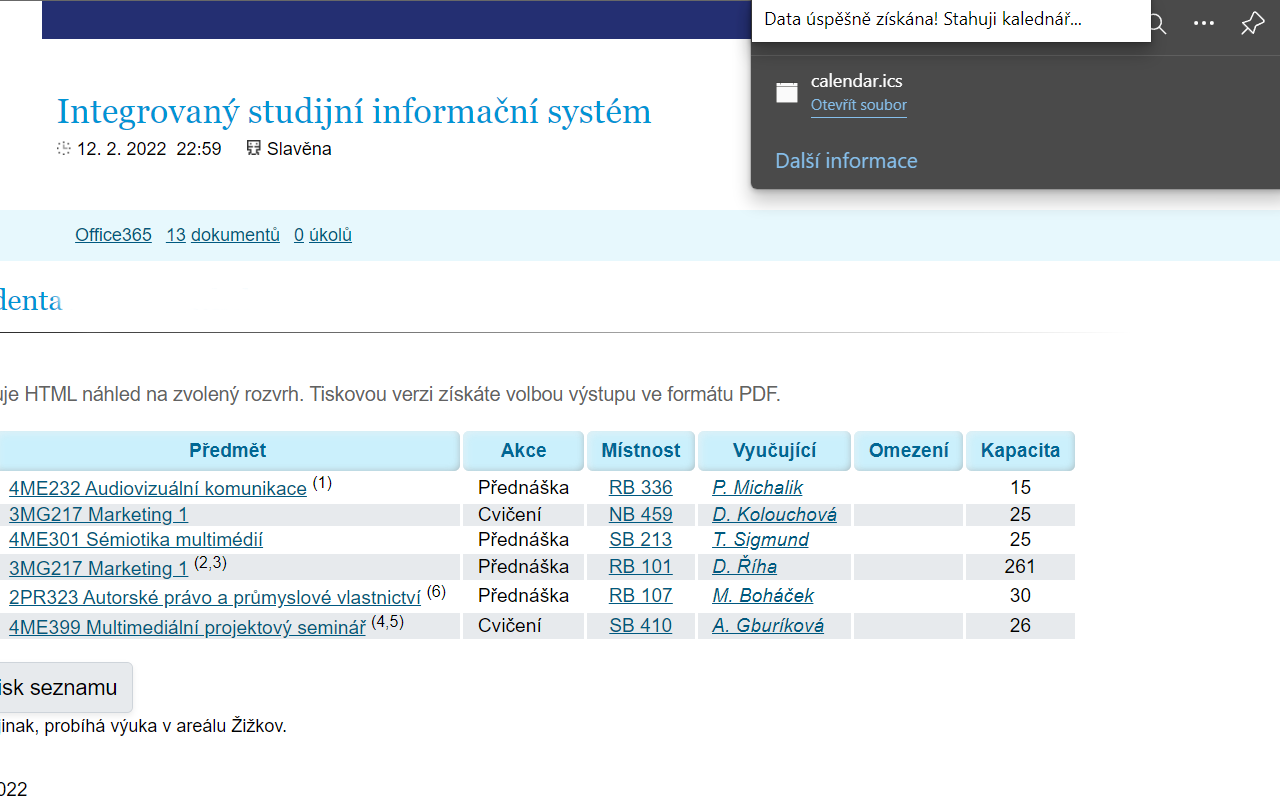1280x800 pixels.
Task: Click the Předmět column header
Action: (228, 450)
